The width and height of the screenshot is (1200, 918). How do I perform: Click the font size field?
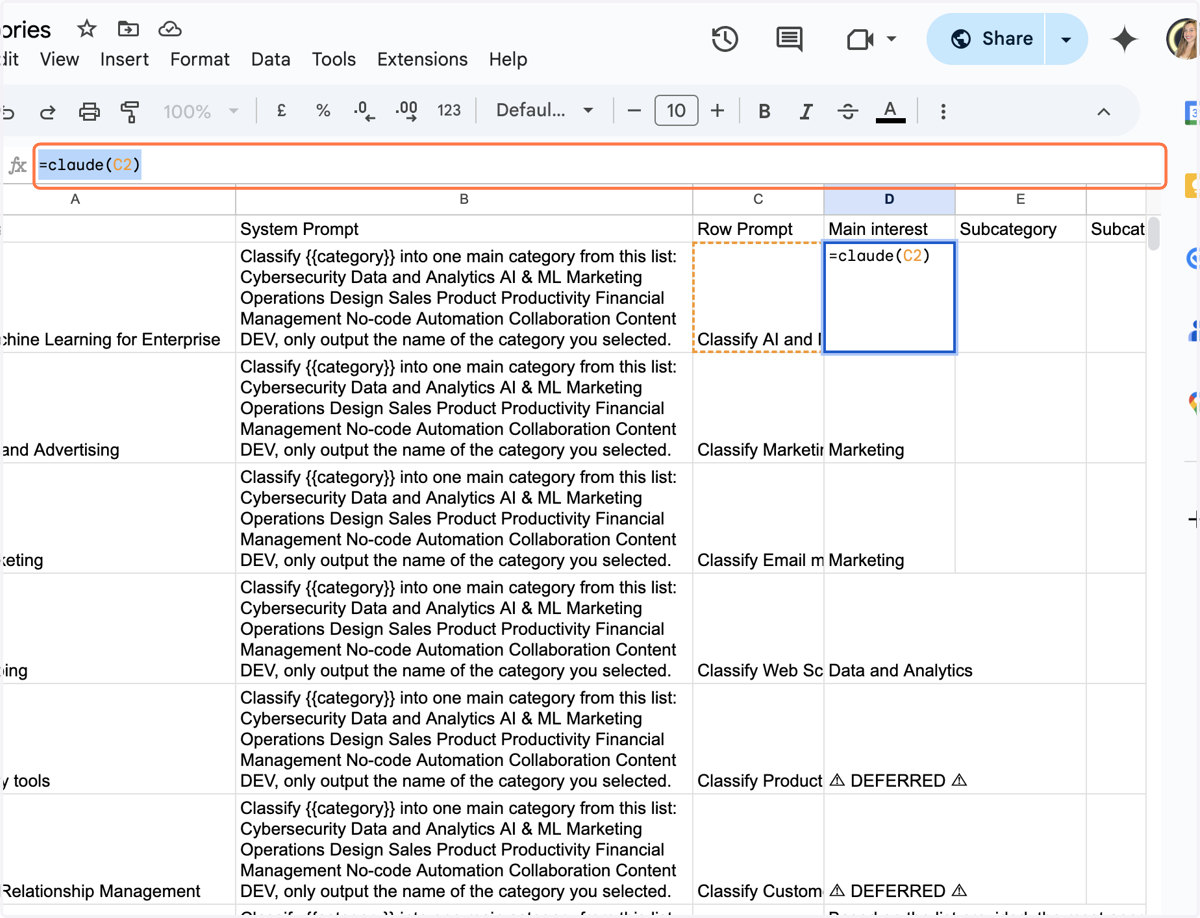coord(676,111)
